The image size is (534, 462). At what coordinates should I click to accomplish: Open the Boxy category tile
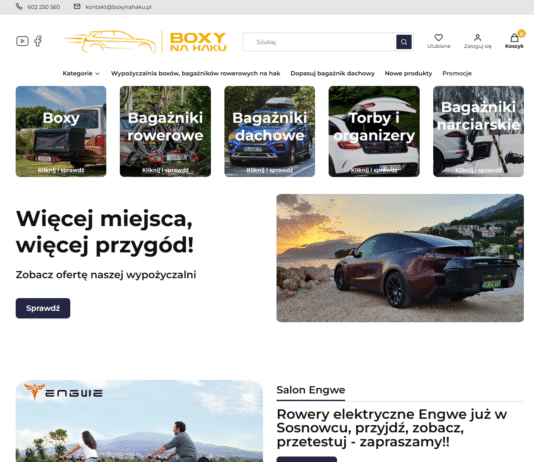(61, 131)
